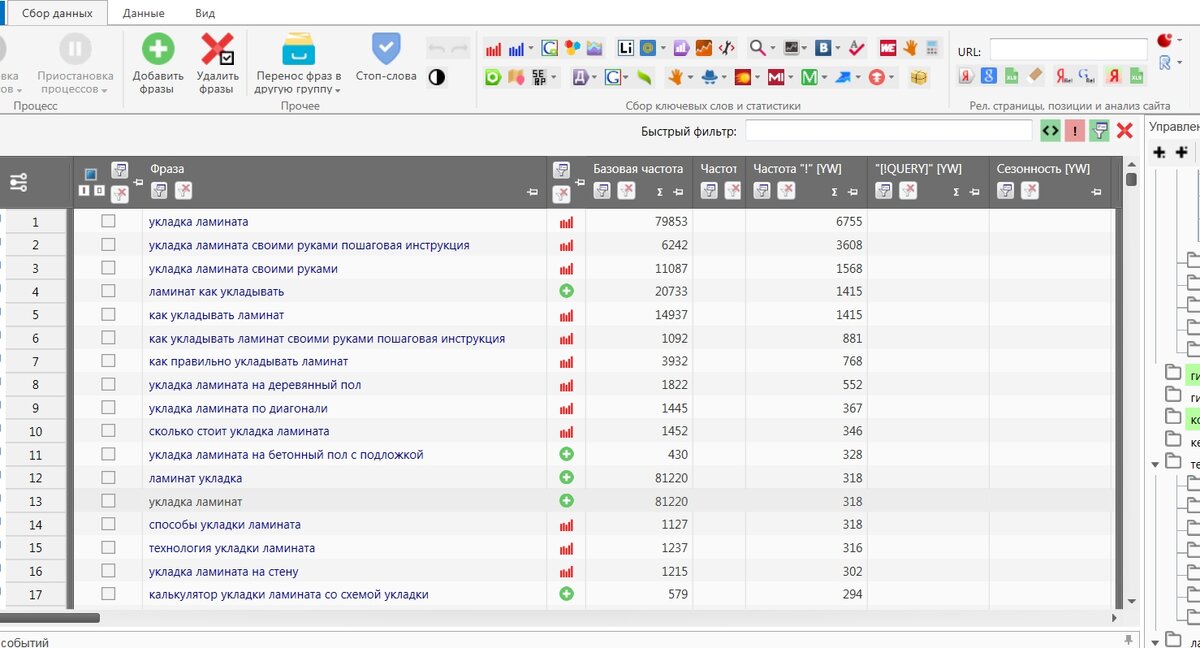1200x648 pixels.
Task: Click filter icon under the 'Фраза' header
Action: coord(159,190)
